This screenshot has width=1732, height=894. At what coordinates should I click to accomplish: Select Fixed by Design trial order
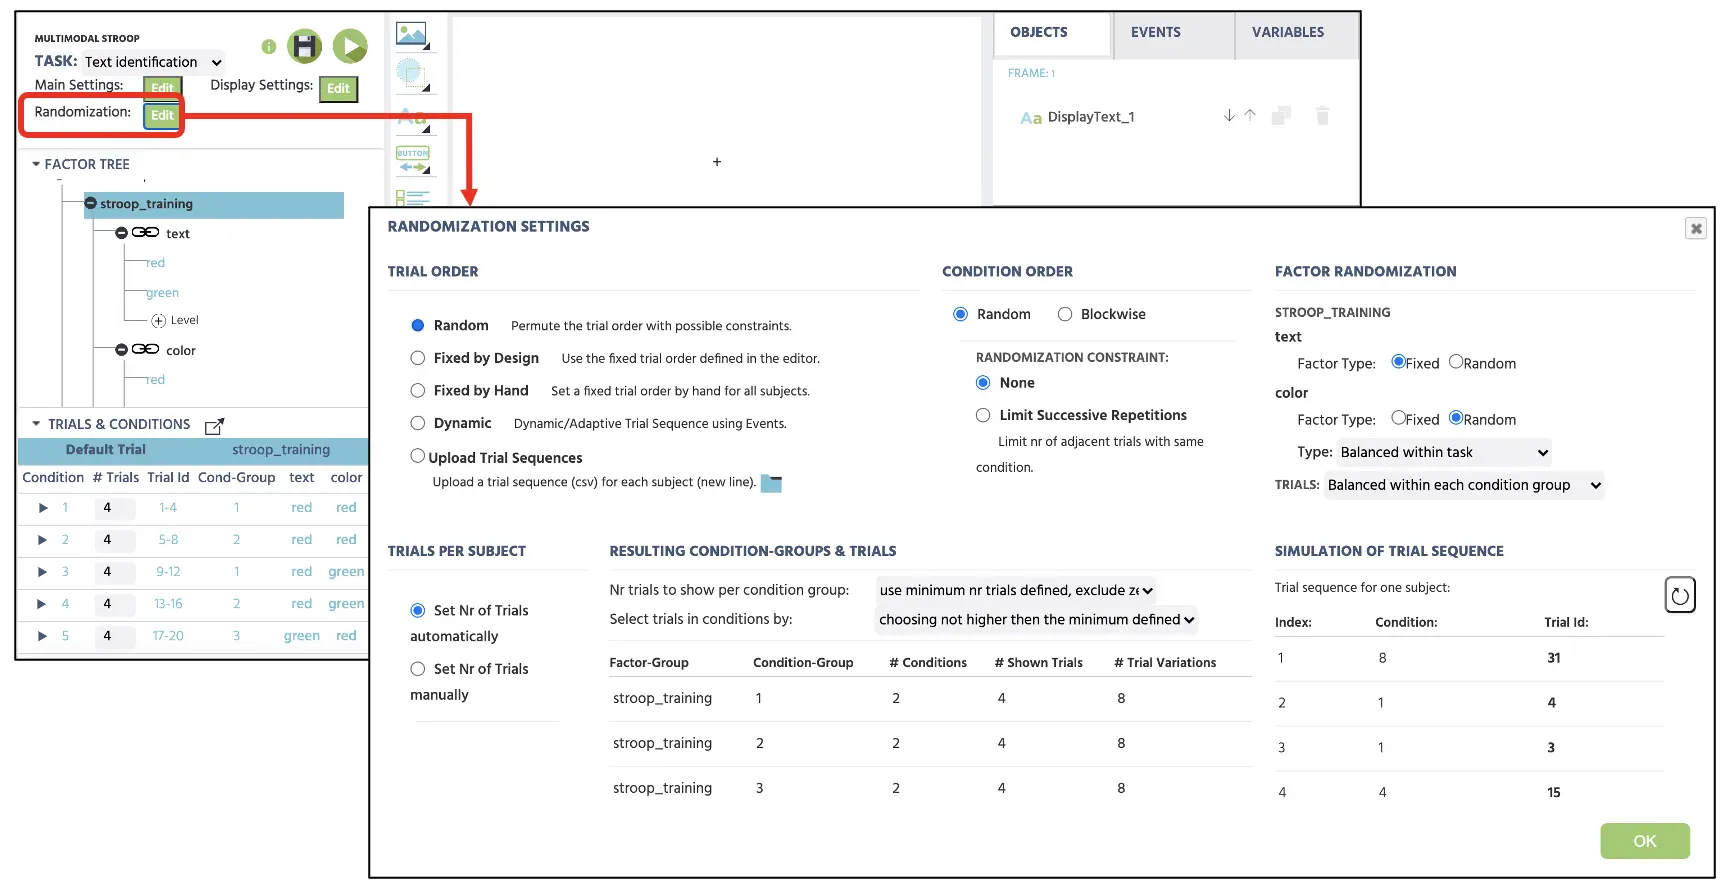pos(418,358)
